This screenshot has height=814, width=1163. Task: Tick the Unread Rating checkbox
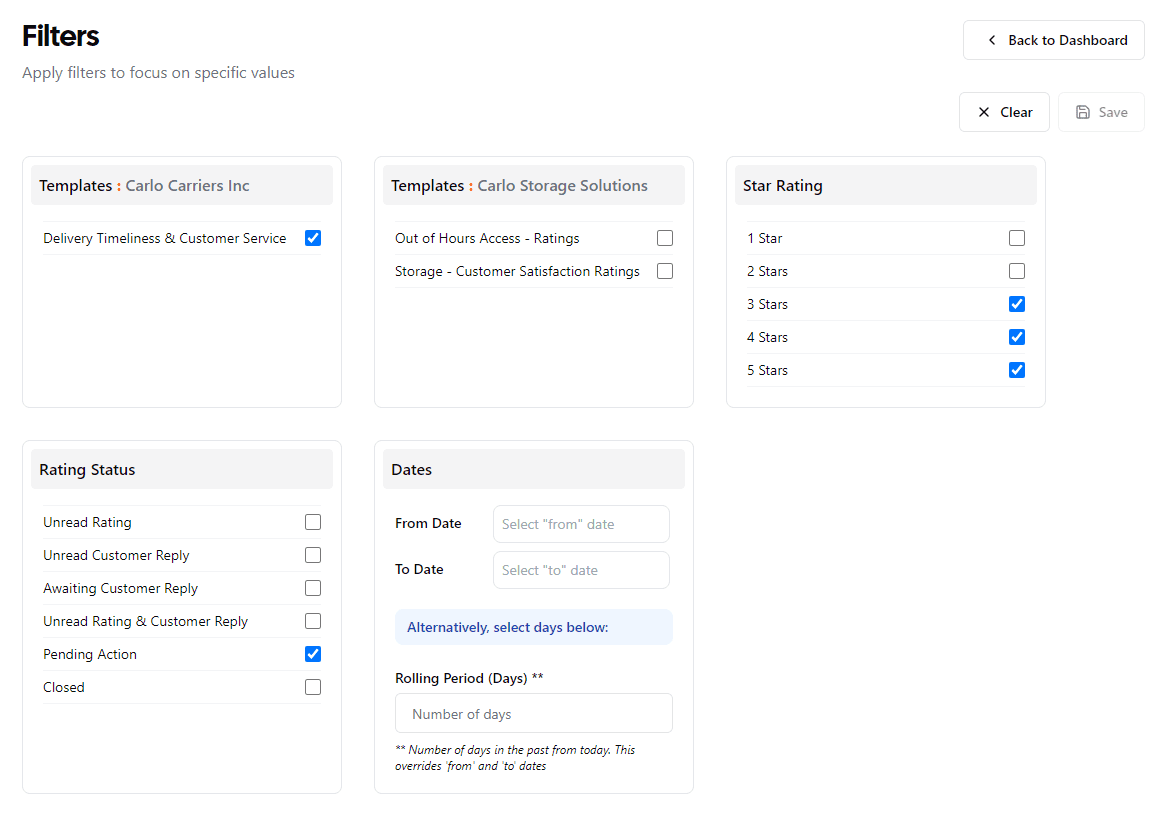point(313,522)
